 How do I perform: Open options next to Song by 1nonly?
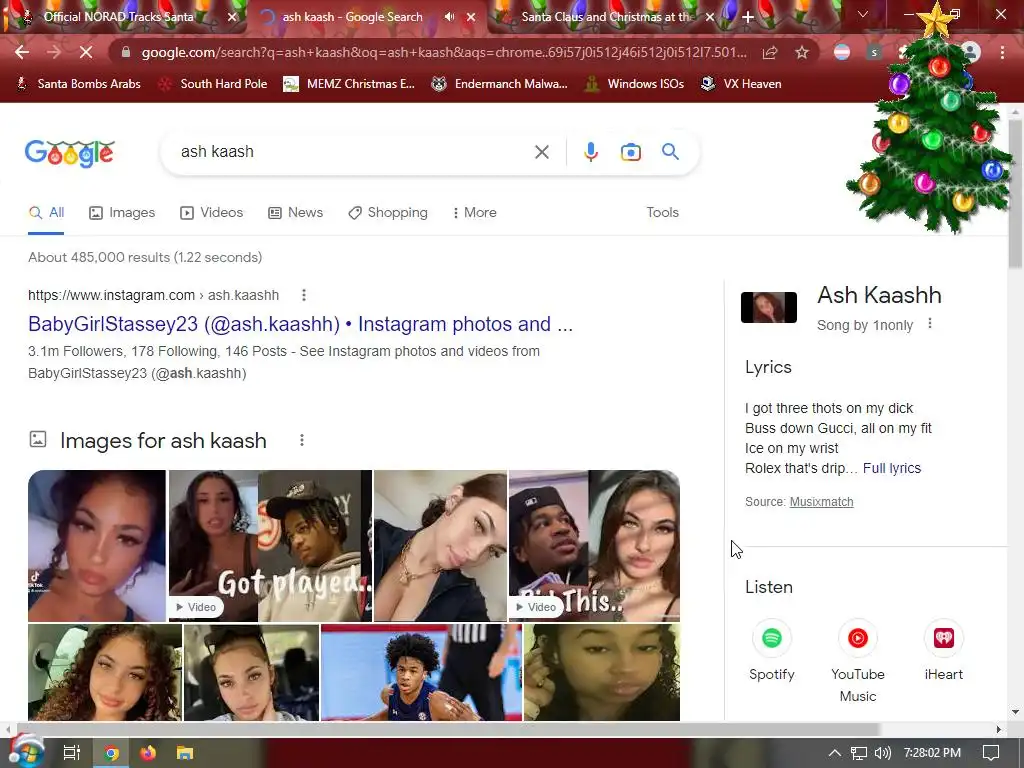[930, 324]
